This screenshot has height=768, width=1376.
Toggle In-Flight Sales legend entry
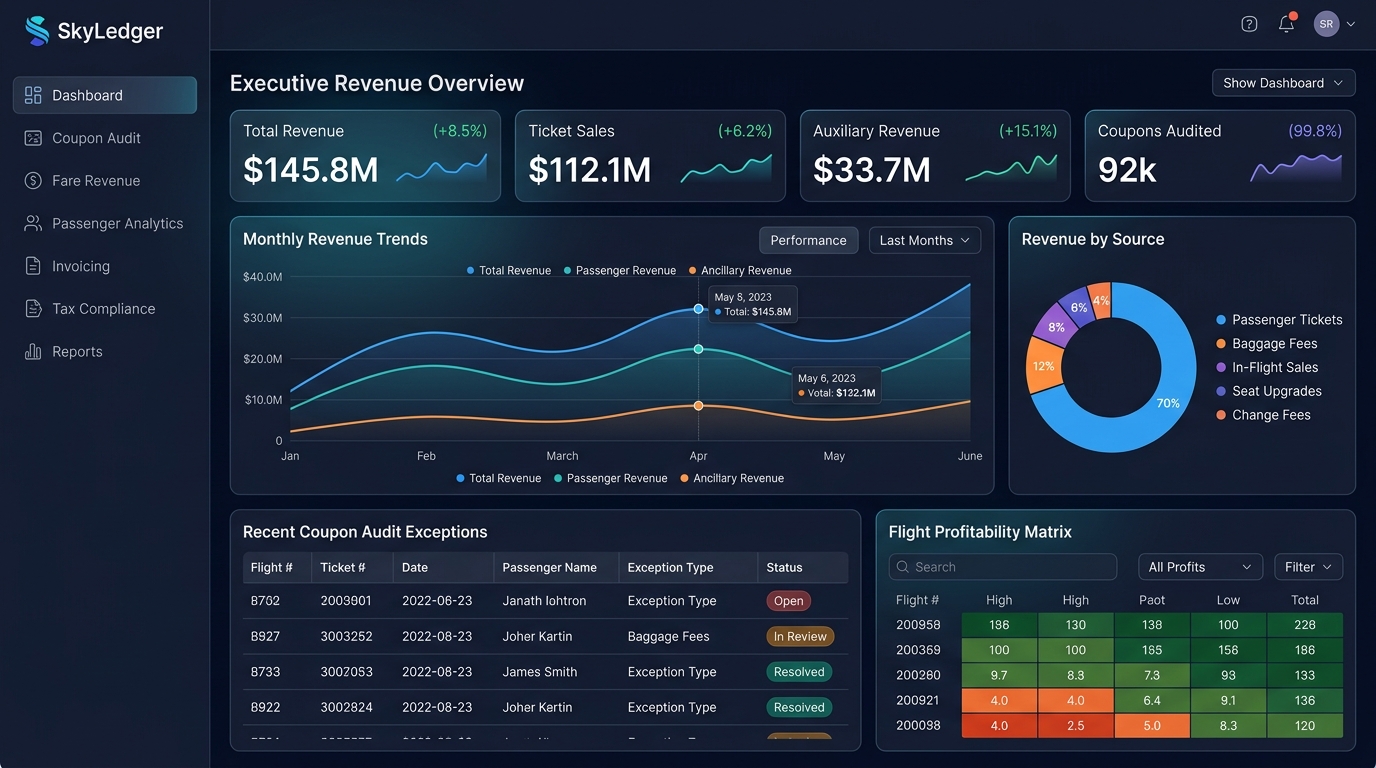(x=1267, y=367)
